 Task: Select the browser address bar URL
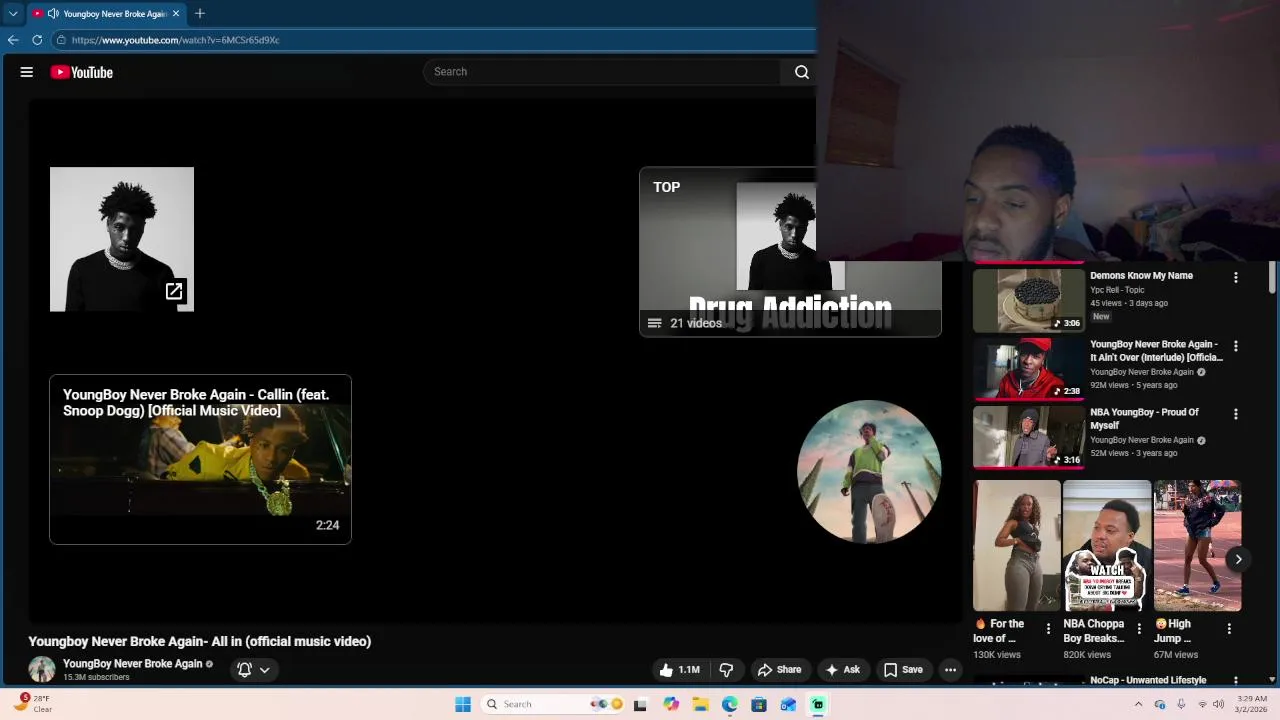(175, 40)
